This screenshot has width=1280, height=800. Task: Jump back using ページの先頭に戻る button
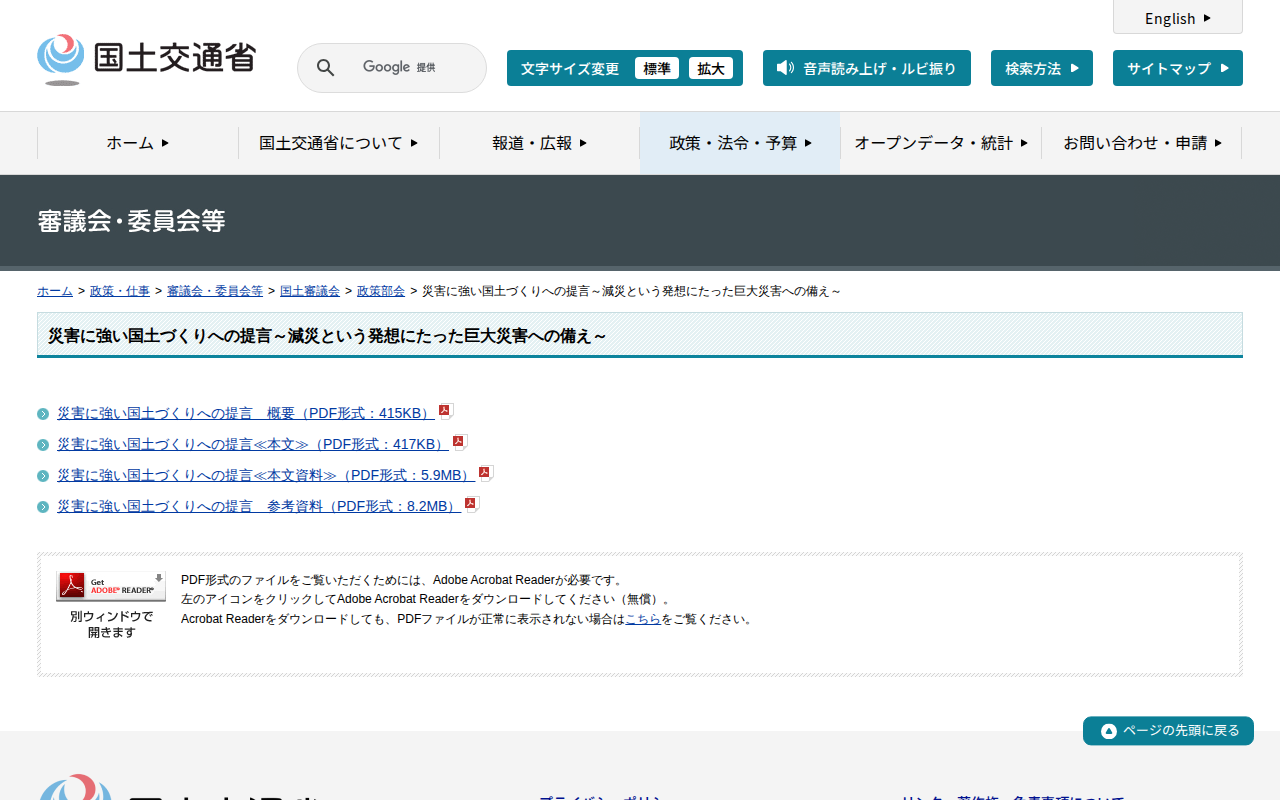[1168, 731]
